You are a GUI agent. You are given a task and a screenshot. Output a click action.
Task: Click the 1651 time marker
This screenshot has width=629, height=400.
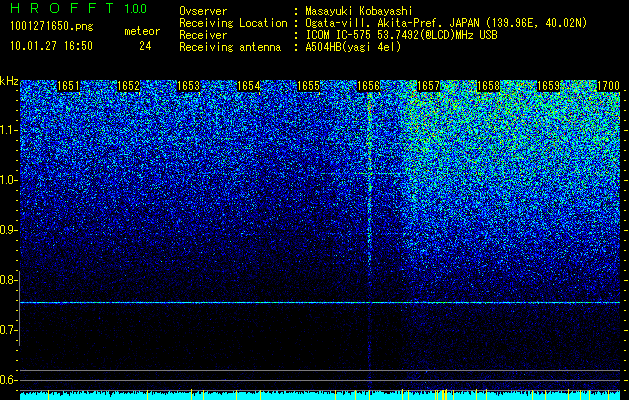click(x=68, y=86)
